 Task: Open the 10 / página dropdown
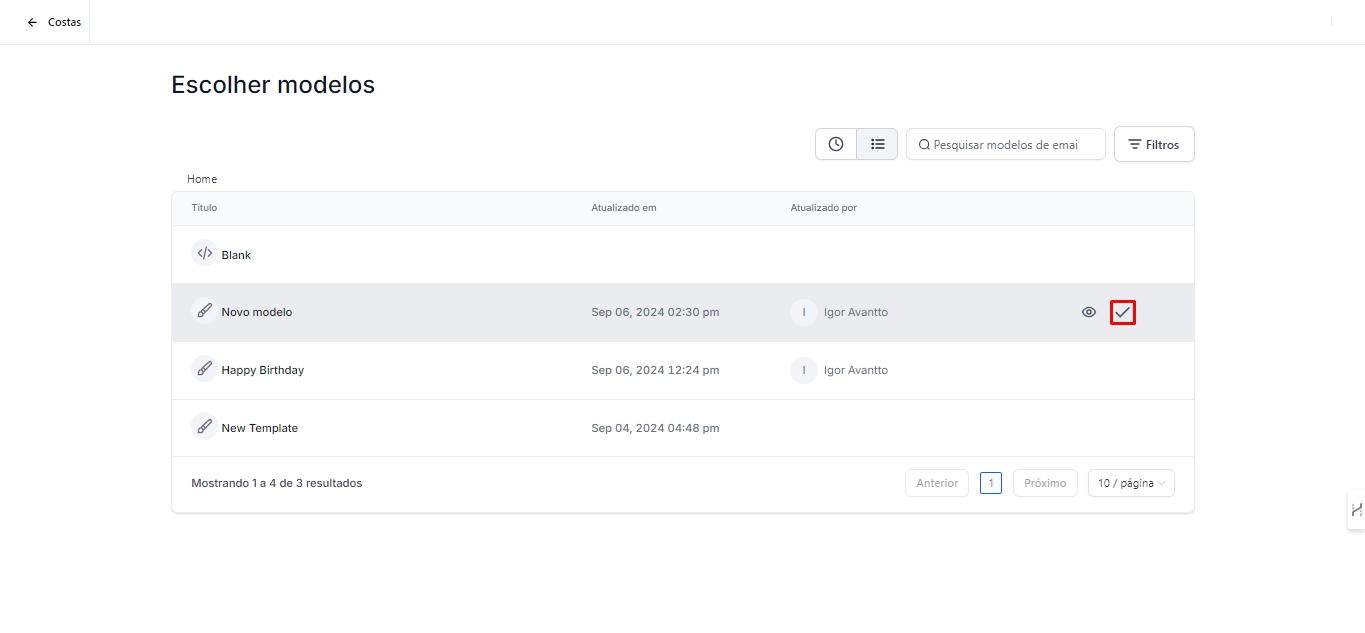coord(1131,483)
